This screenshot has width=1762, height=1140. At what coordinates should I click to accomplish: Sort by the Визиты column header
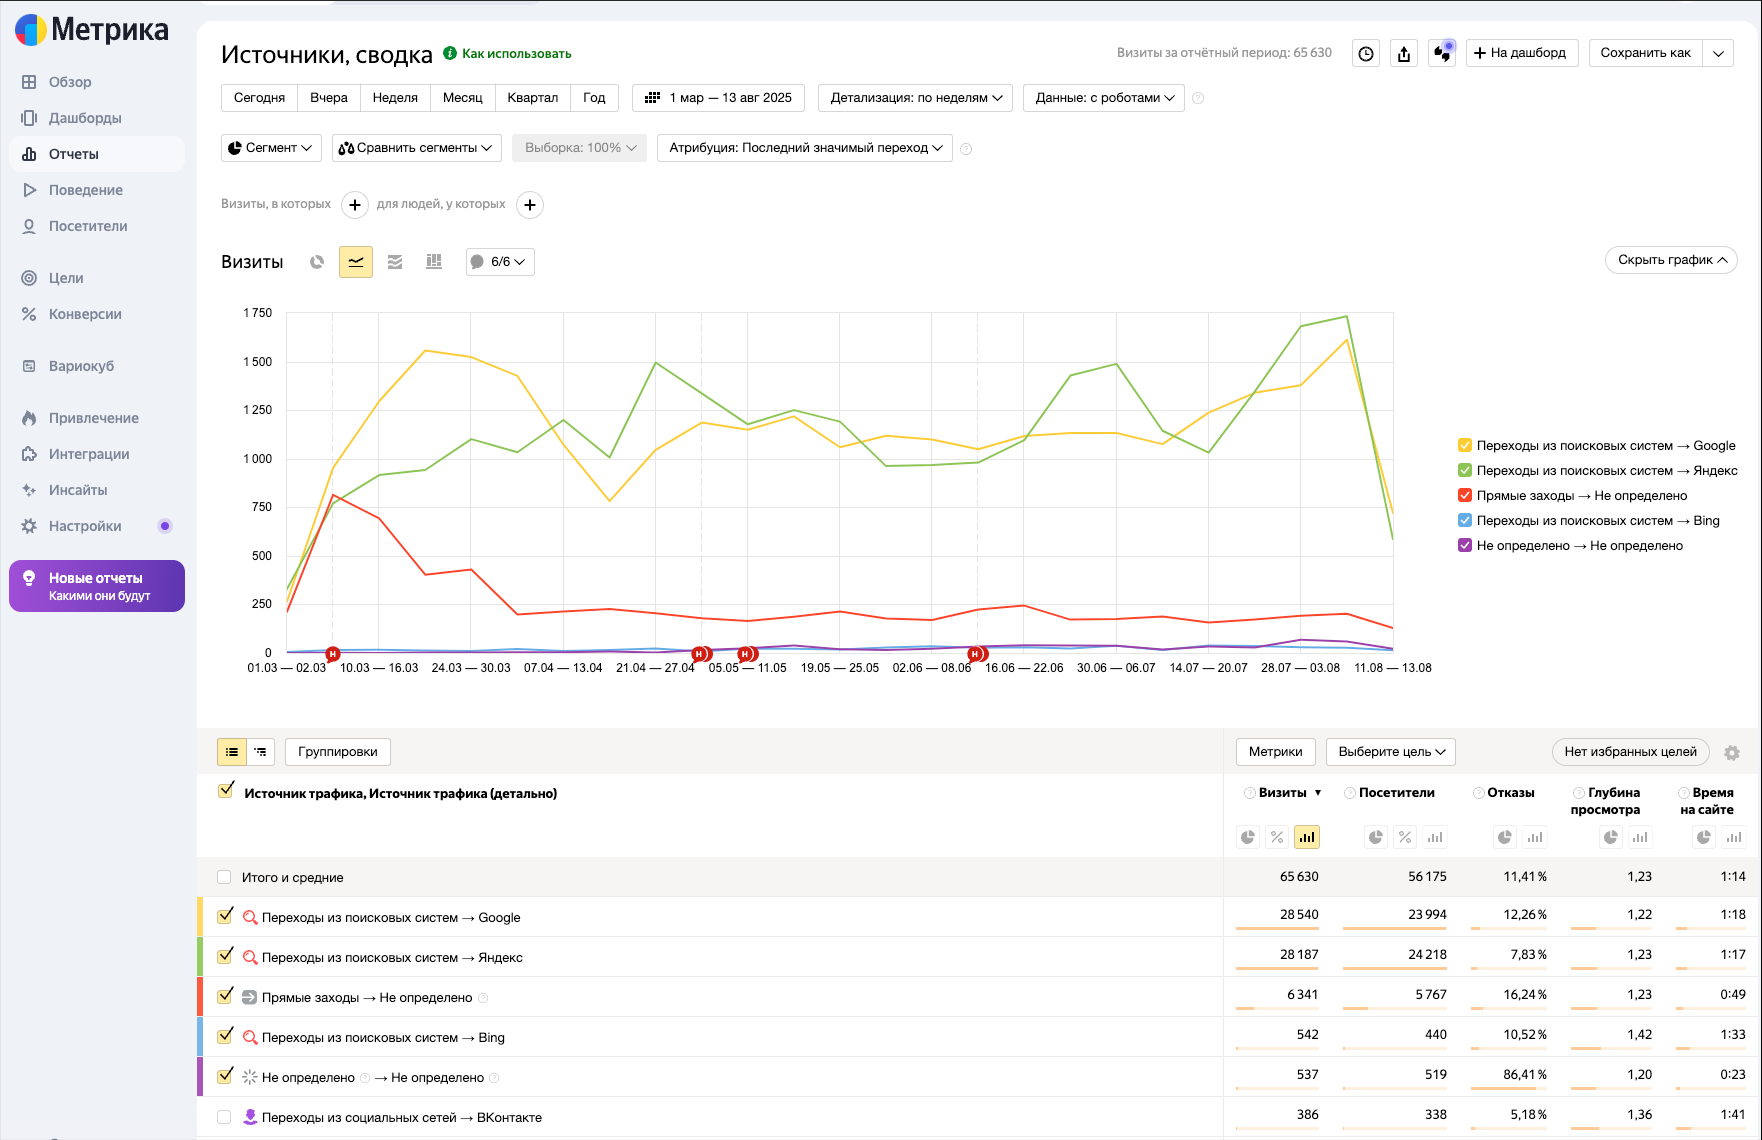click(x=1283, y=793)
